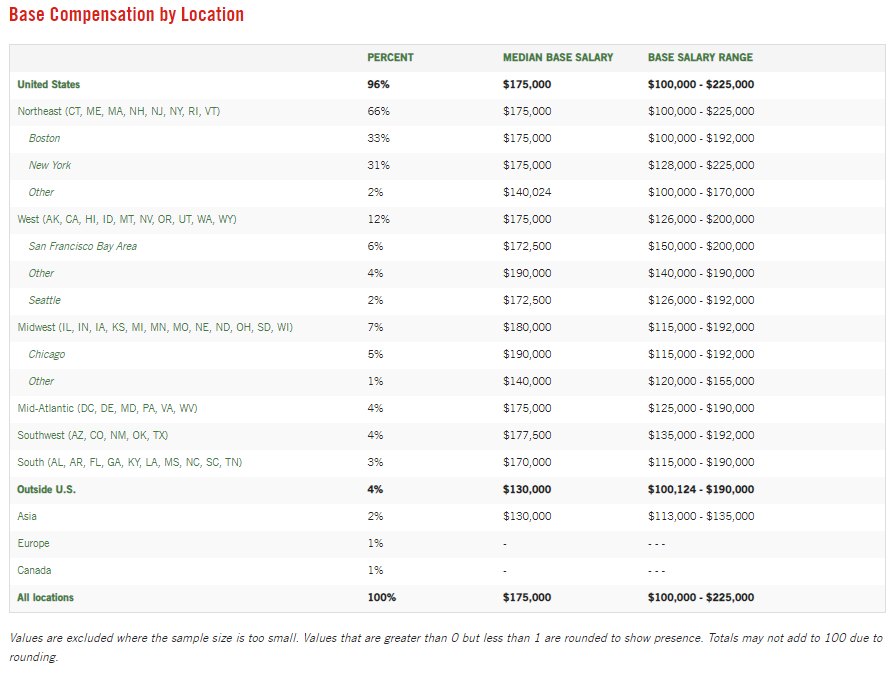Click the 'Base Compensation by Location' heading

coord(126,15)
